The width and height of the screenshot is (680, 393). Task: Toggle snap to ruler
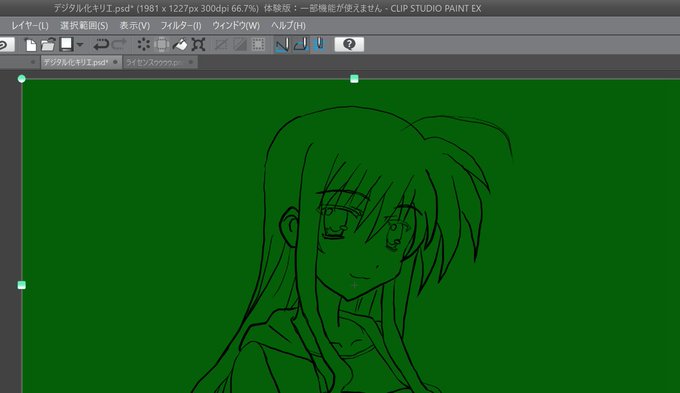(x=282, y=44)
